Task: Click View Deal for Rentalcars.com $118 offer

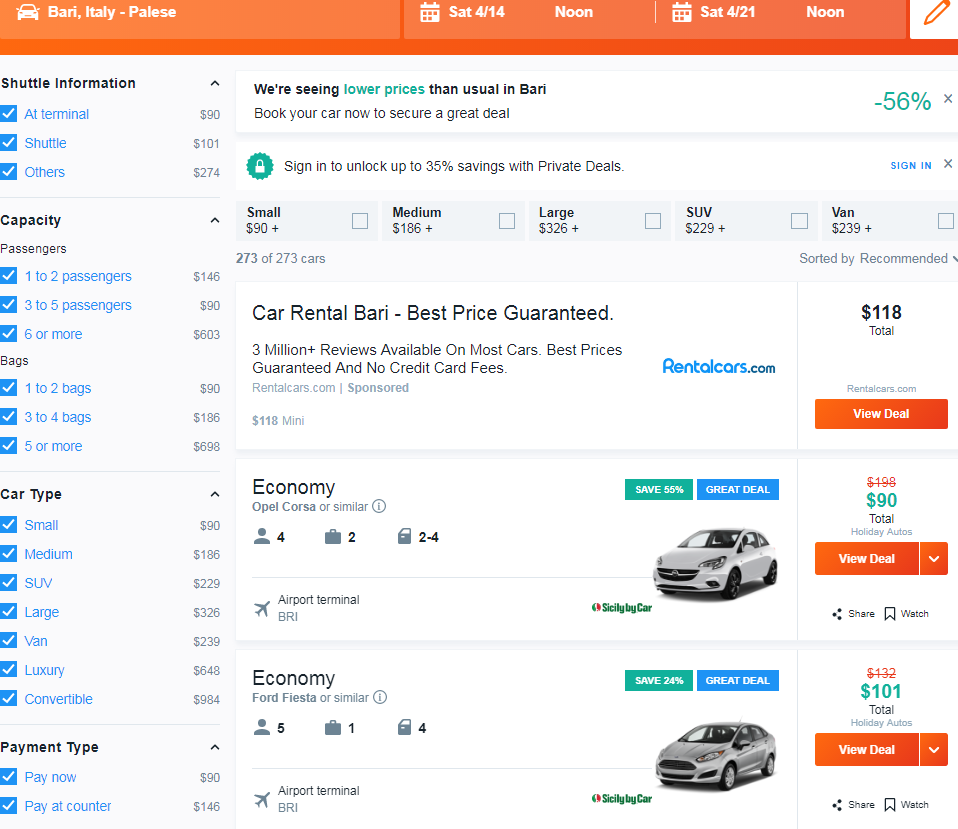Action: click(x=881, y=414)
